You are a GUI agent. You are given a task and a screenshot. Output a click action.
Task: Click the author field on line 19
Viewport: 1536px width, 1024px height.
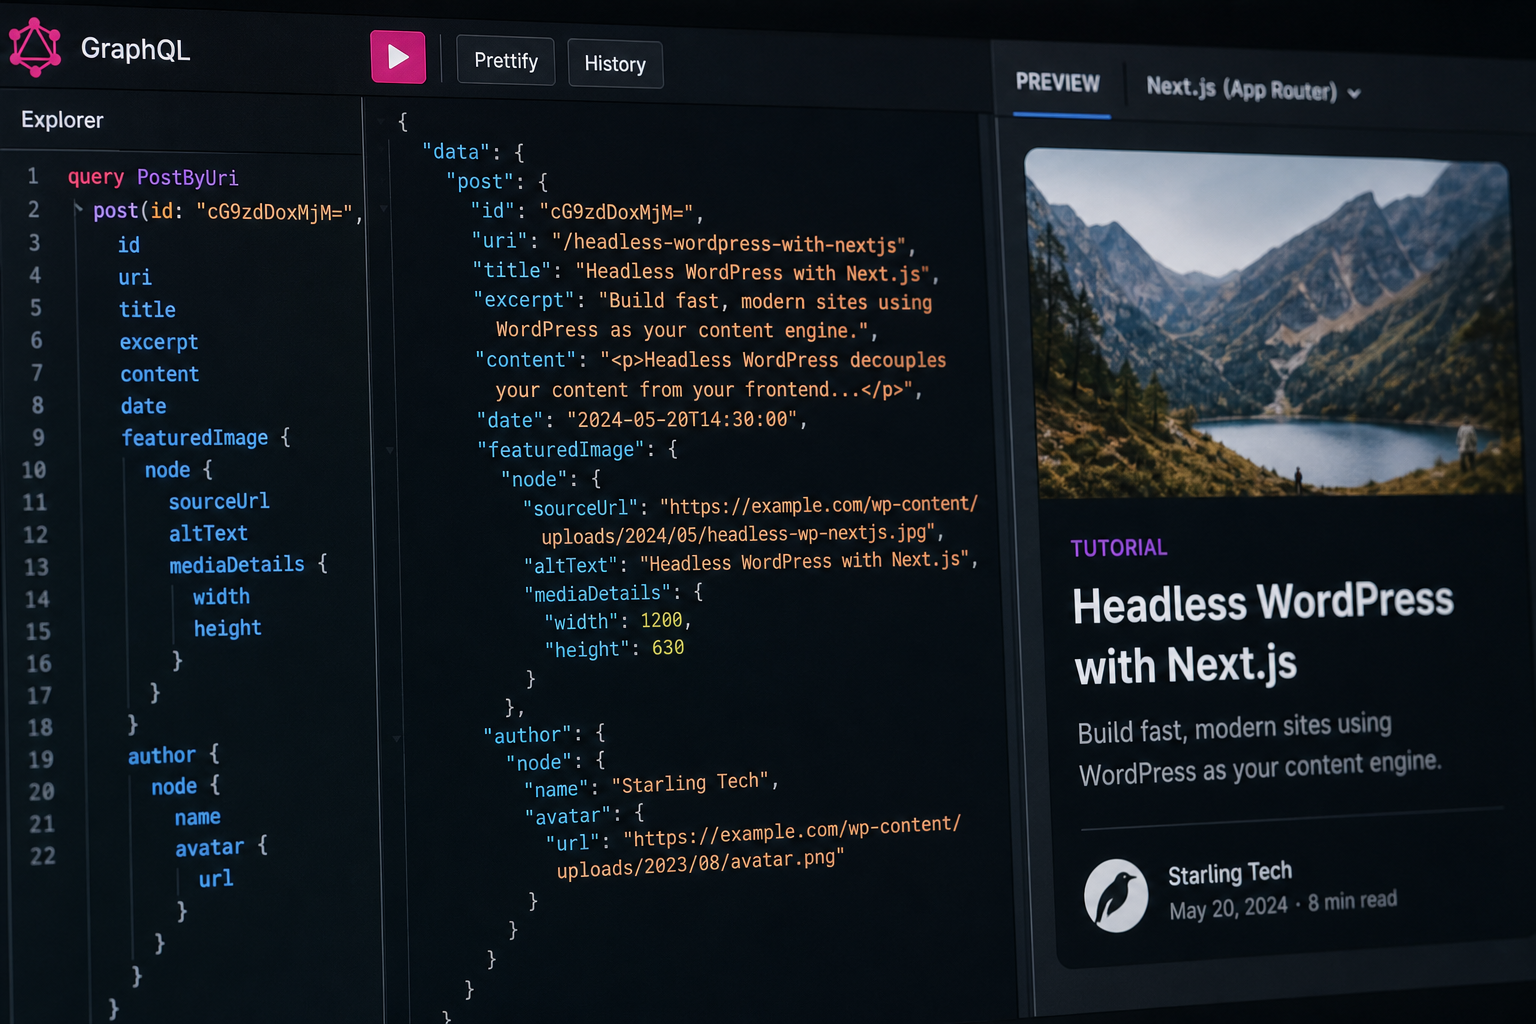(x=162, y=756)
